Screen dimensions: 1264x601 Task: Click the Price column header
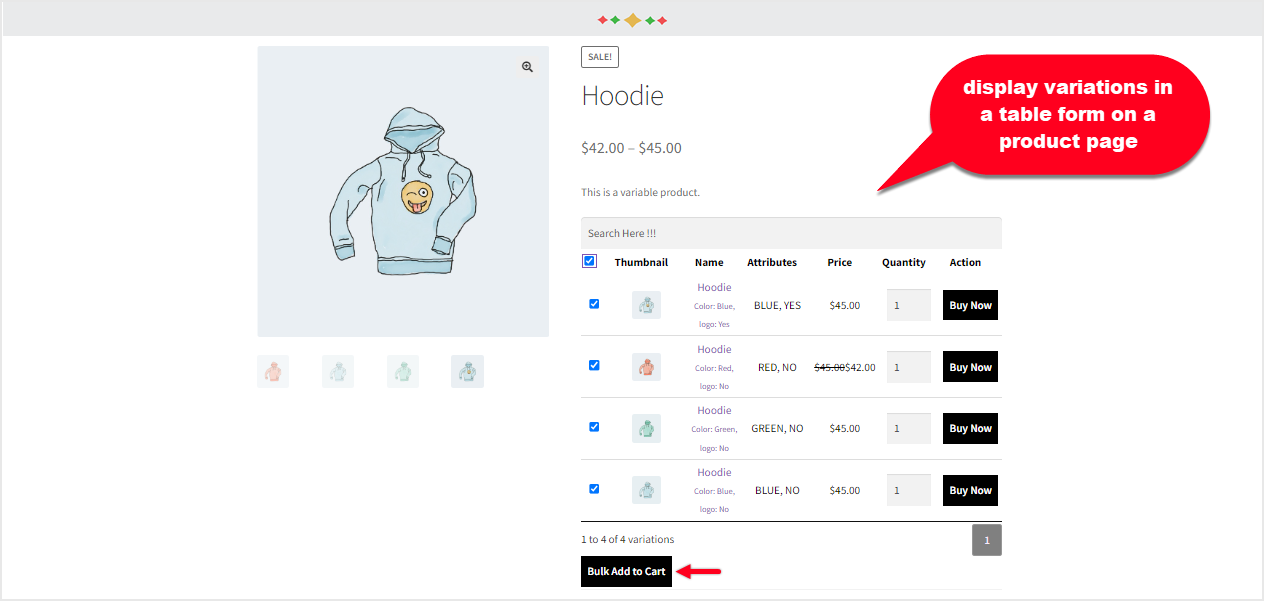click(840, 262)
